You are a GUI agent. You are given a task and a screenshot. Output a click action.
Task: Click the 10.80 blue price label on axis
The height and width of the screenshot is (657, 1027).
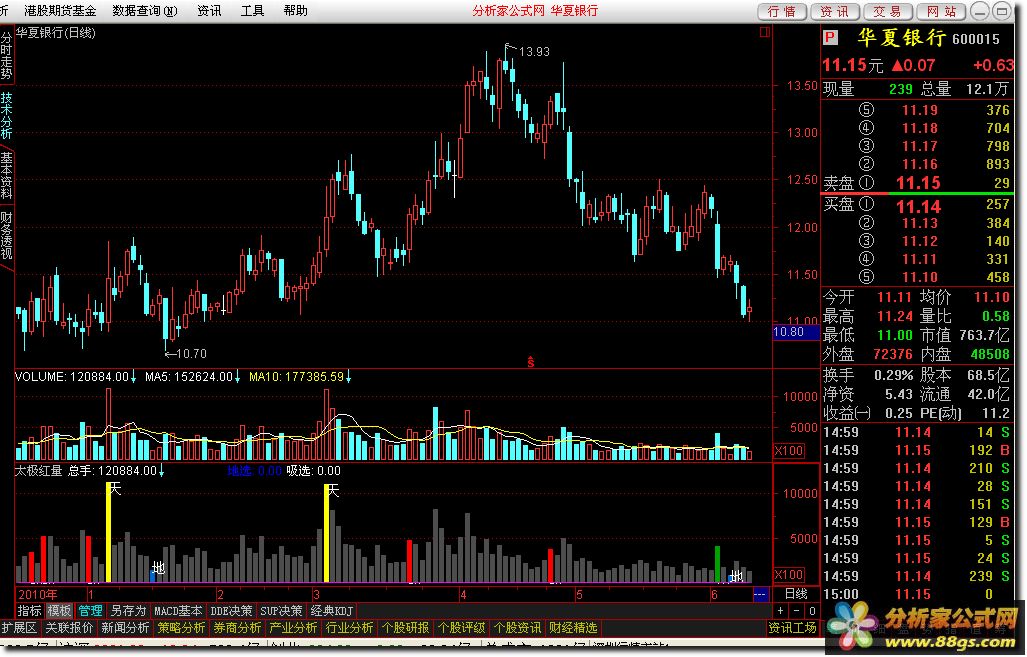pos(796,332)
